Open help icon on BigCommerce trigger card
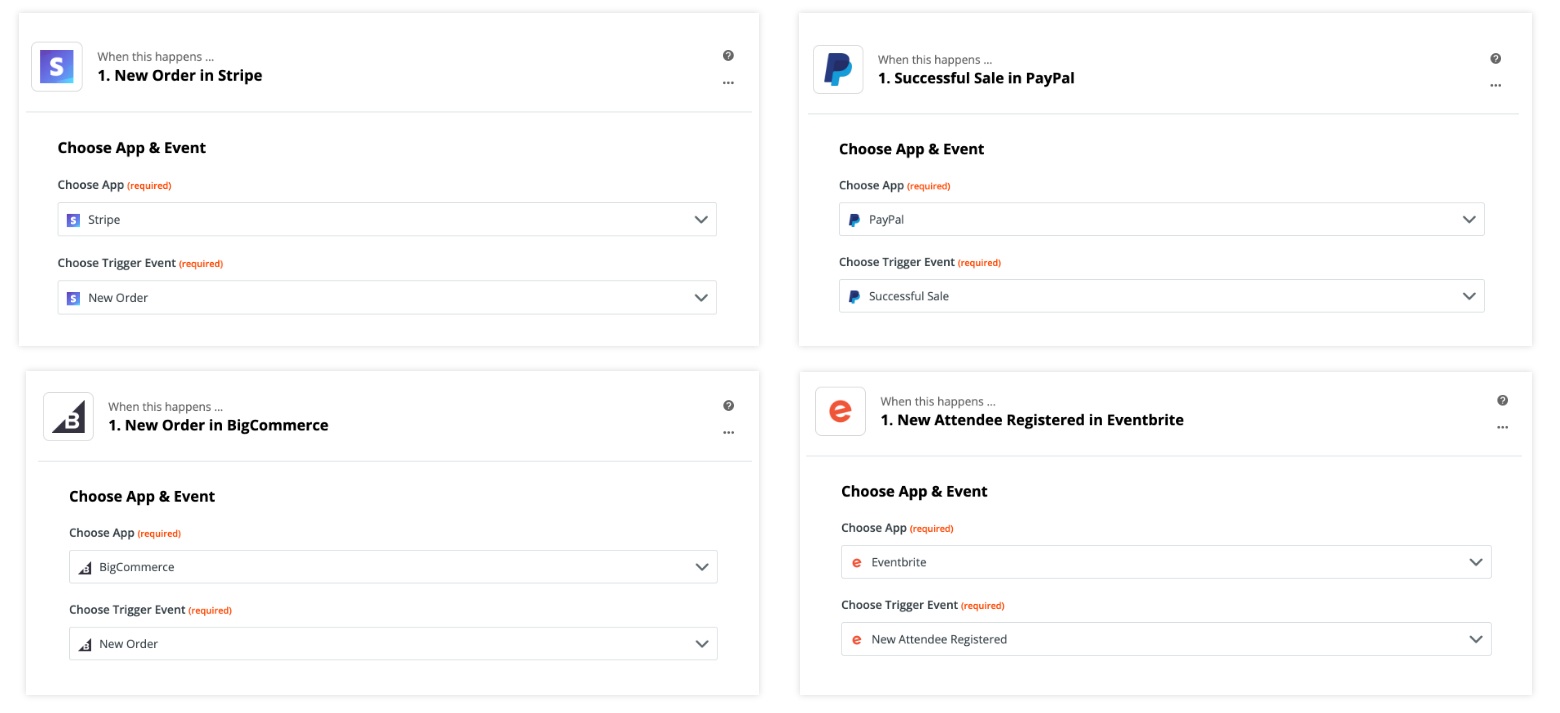The image size is (1560, 713). [728, 406]
